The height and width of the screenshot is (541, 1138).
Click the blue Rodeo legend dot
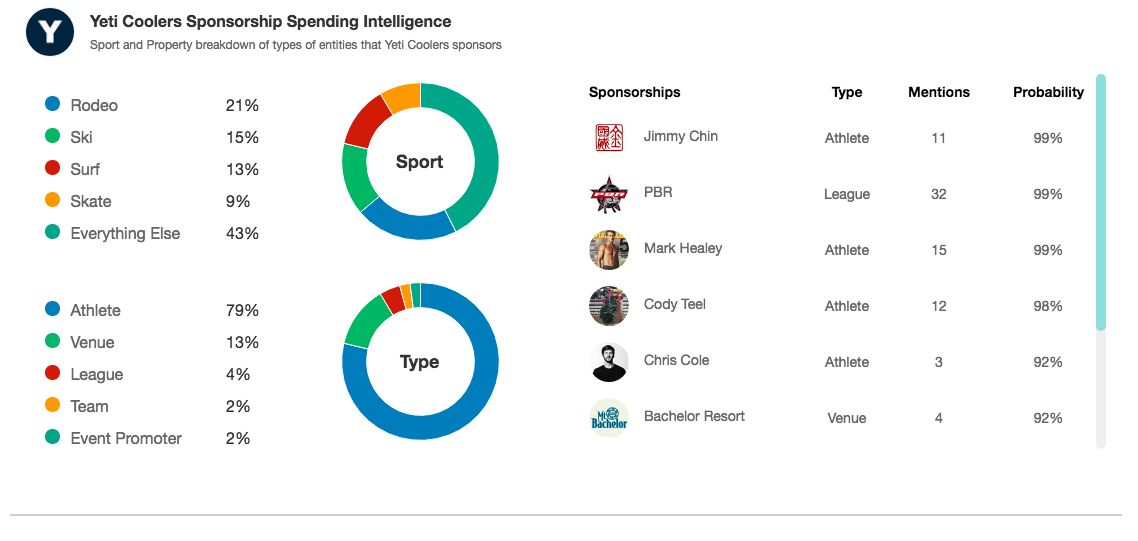click(52, 104)
